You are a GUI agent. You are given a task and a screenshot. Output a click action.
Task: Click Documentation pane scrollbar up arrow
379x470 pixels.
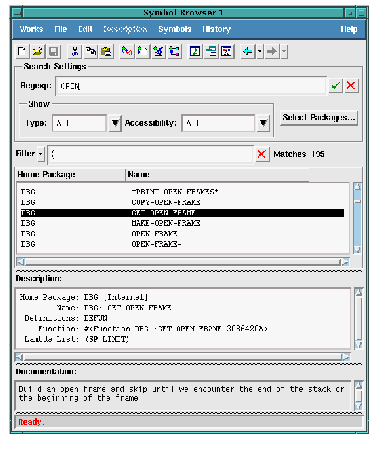pos(359,385)
